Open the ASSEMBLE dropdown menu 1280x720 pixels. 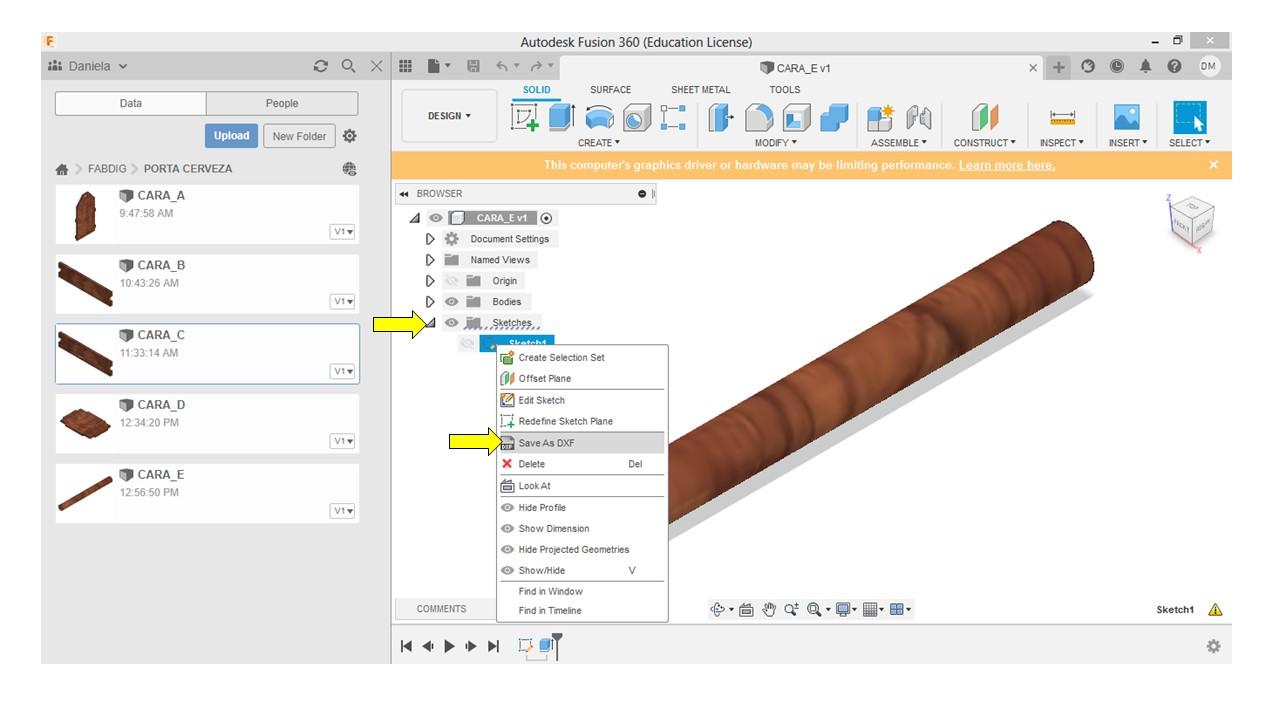click(899, 143)
